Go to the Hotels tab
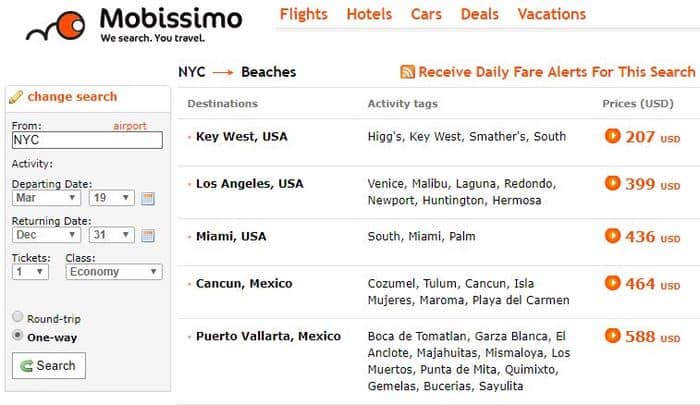Image resolution: width=700 pixels, height=405 pixels. (369, 14)
